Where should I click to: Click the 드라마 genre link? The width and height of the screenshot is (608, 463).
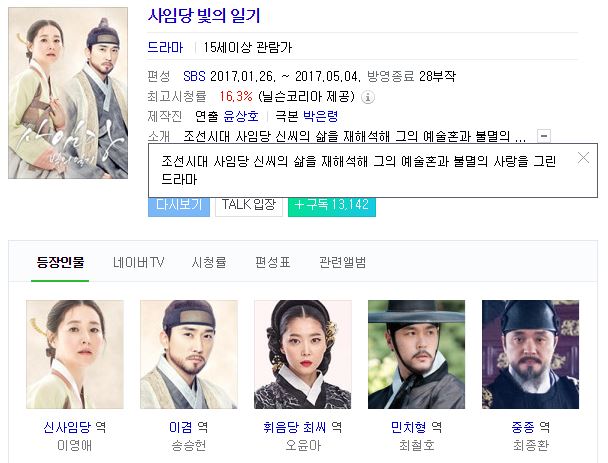pos(165,47)
